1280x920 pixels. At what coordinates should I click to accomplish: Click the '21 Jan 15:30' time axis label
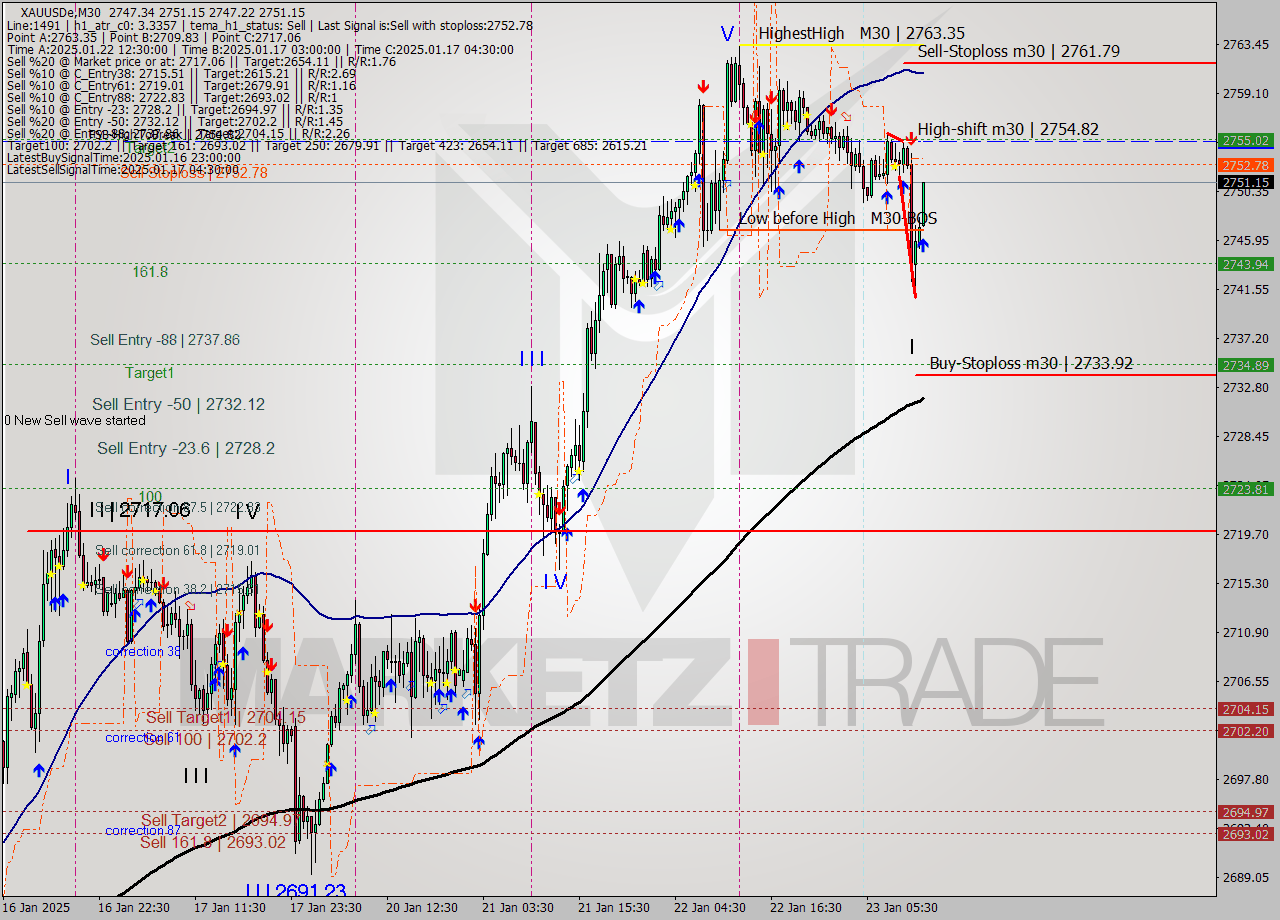[x=614, y=908]
